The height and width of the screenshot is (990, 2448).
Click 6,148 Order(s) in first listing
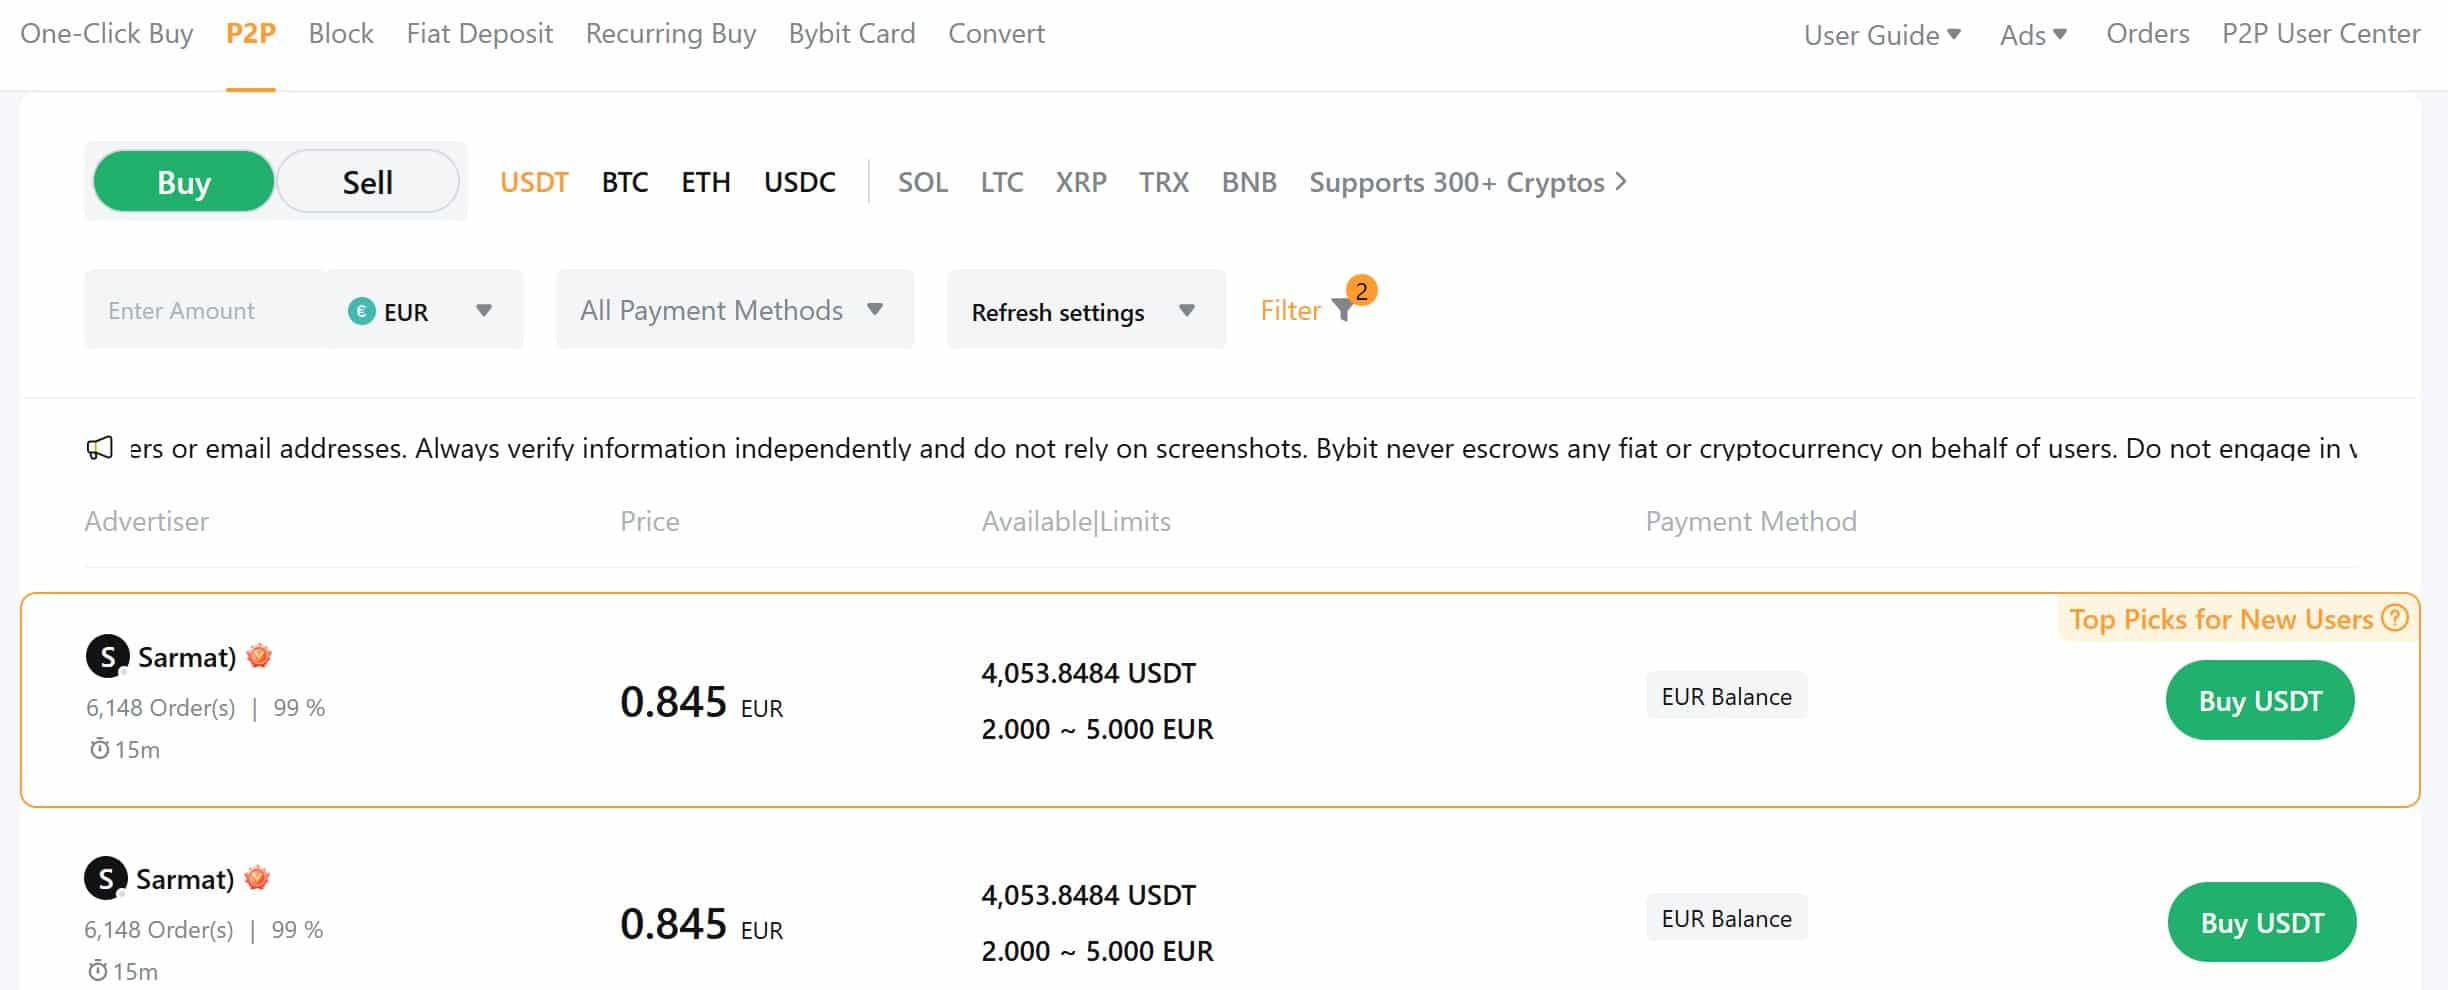(161, 708)
